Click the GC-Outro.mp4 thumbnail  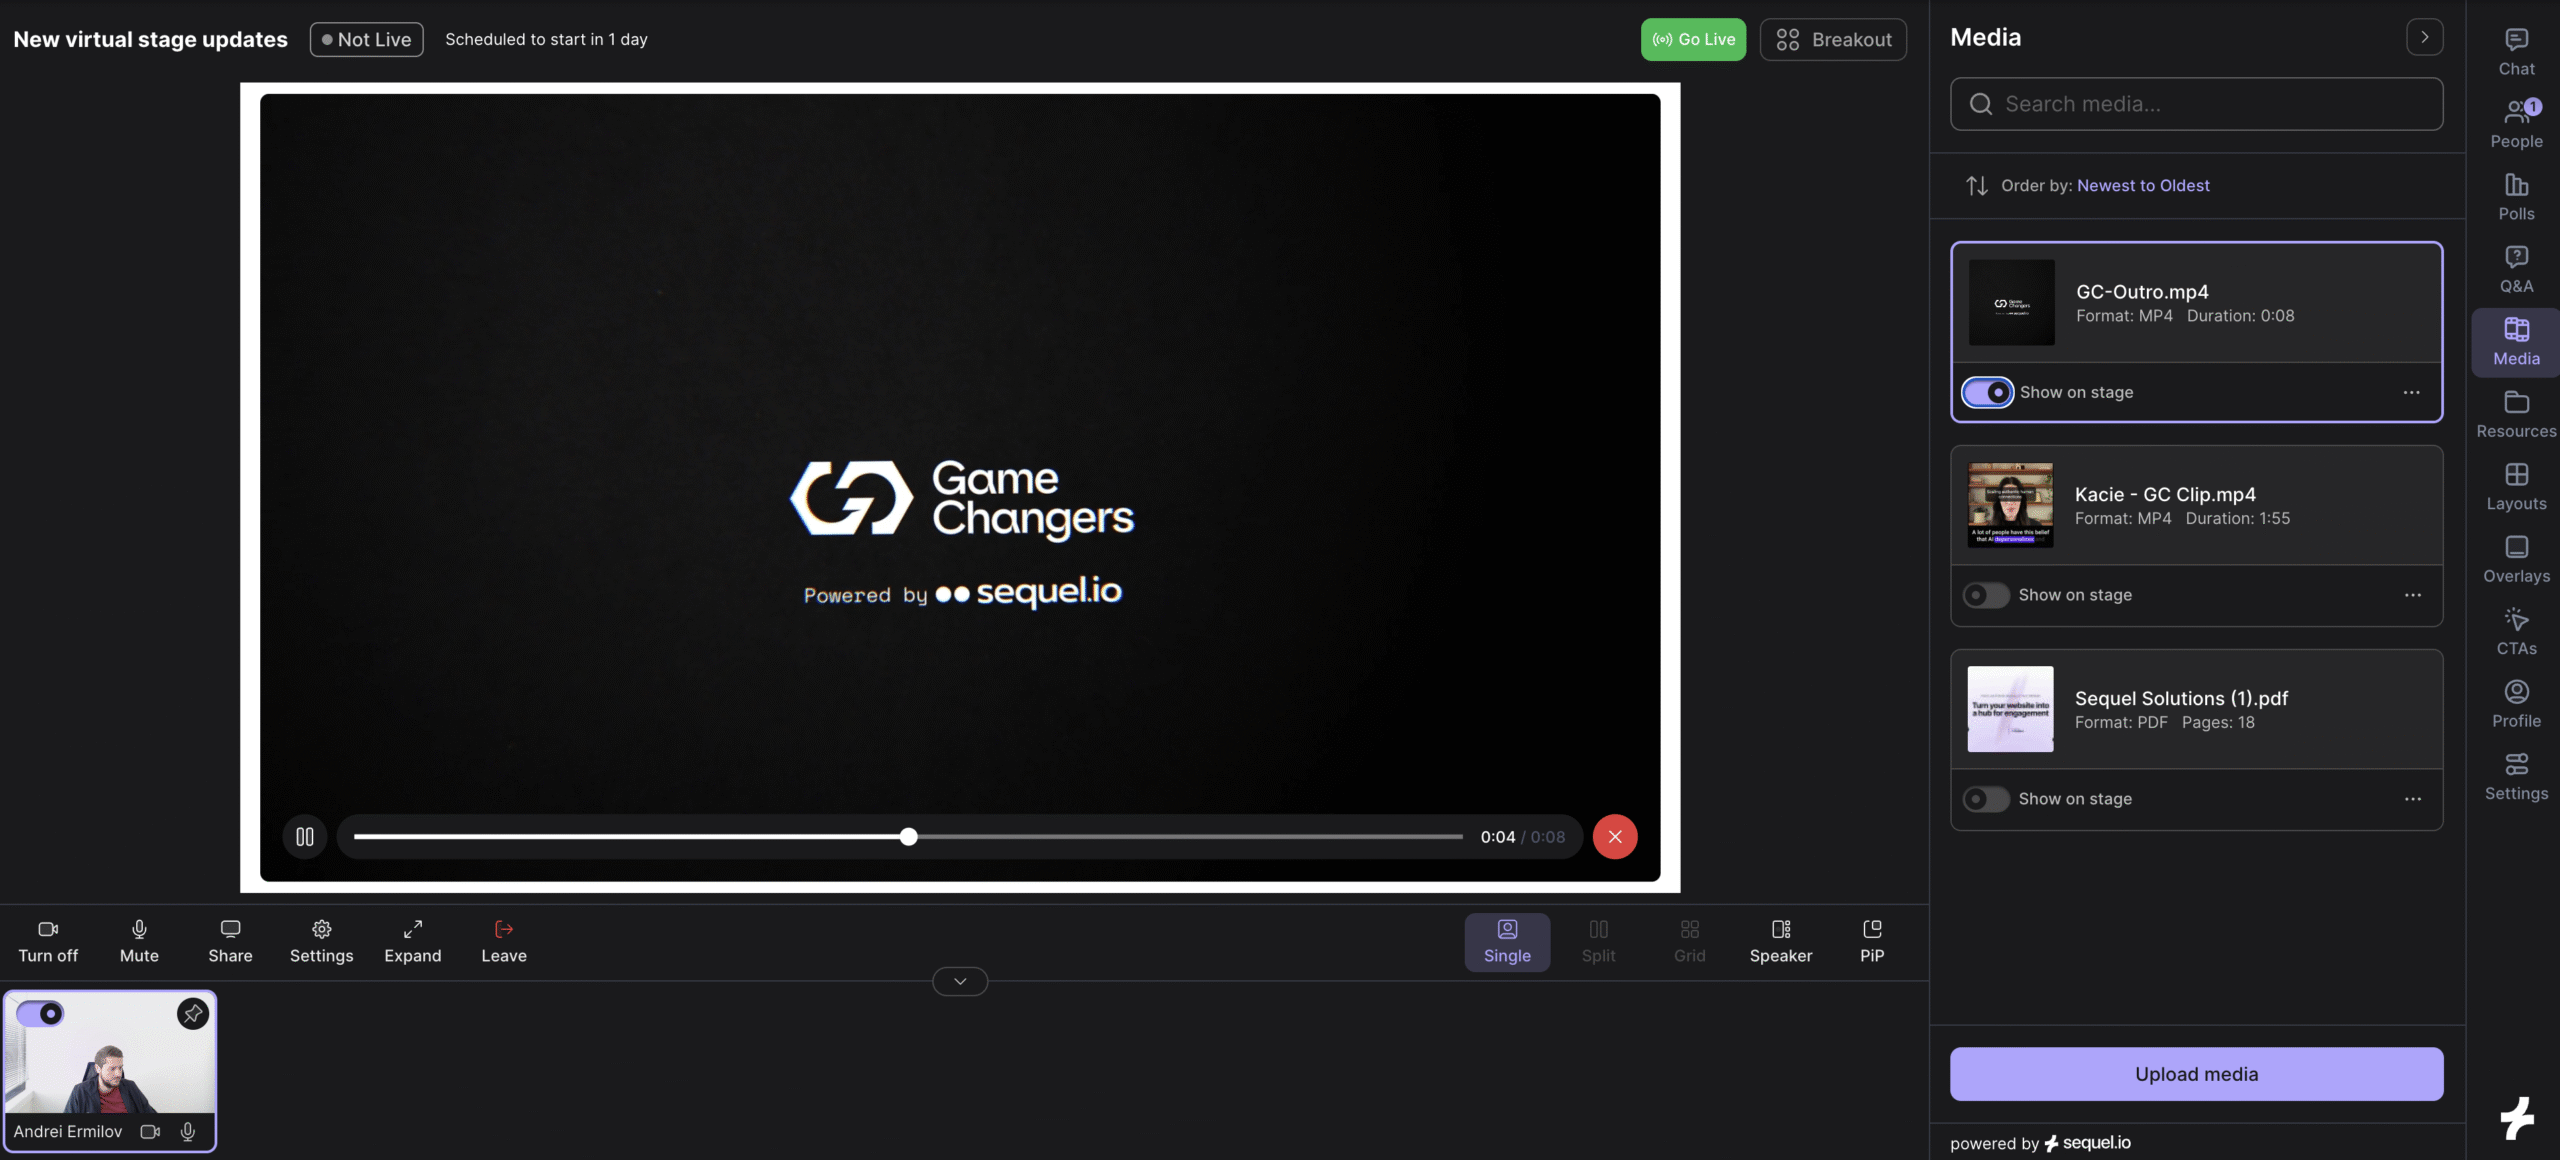2011,303
